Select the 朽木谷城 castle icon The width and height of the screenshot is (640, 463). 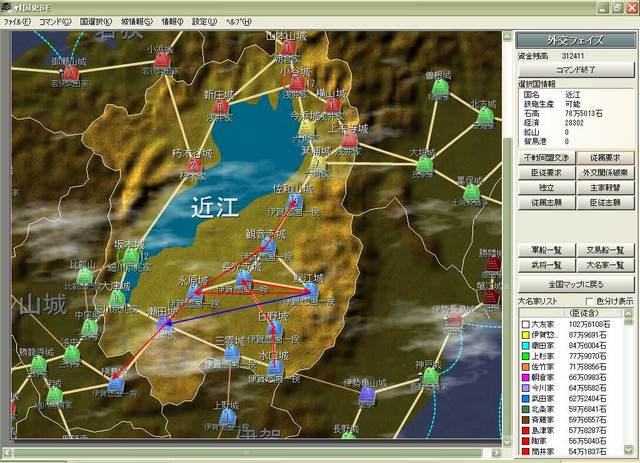pyautogui.click(x=194, y=165)
